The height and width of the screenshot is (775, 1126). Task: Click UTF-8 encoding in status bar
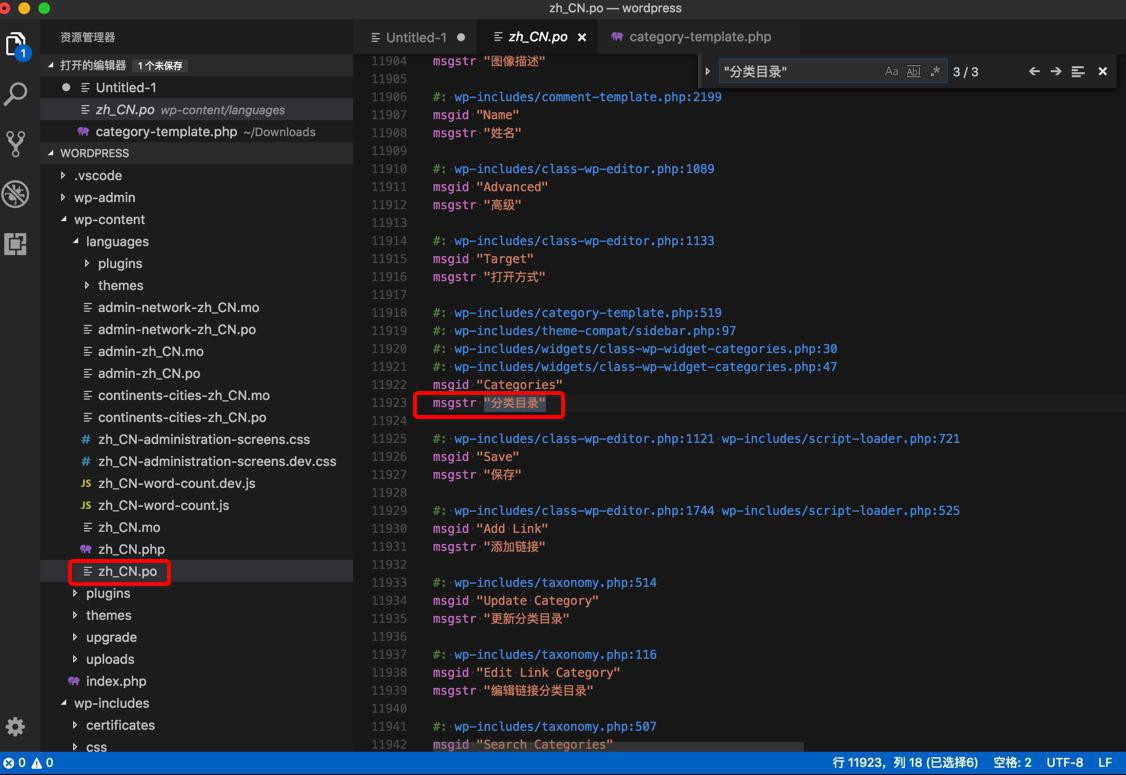point(1064,763)
